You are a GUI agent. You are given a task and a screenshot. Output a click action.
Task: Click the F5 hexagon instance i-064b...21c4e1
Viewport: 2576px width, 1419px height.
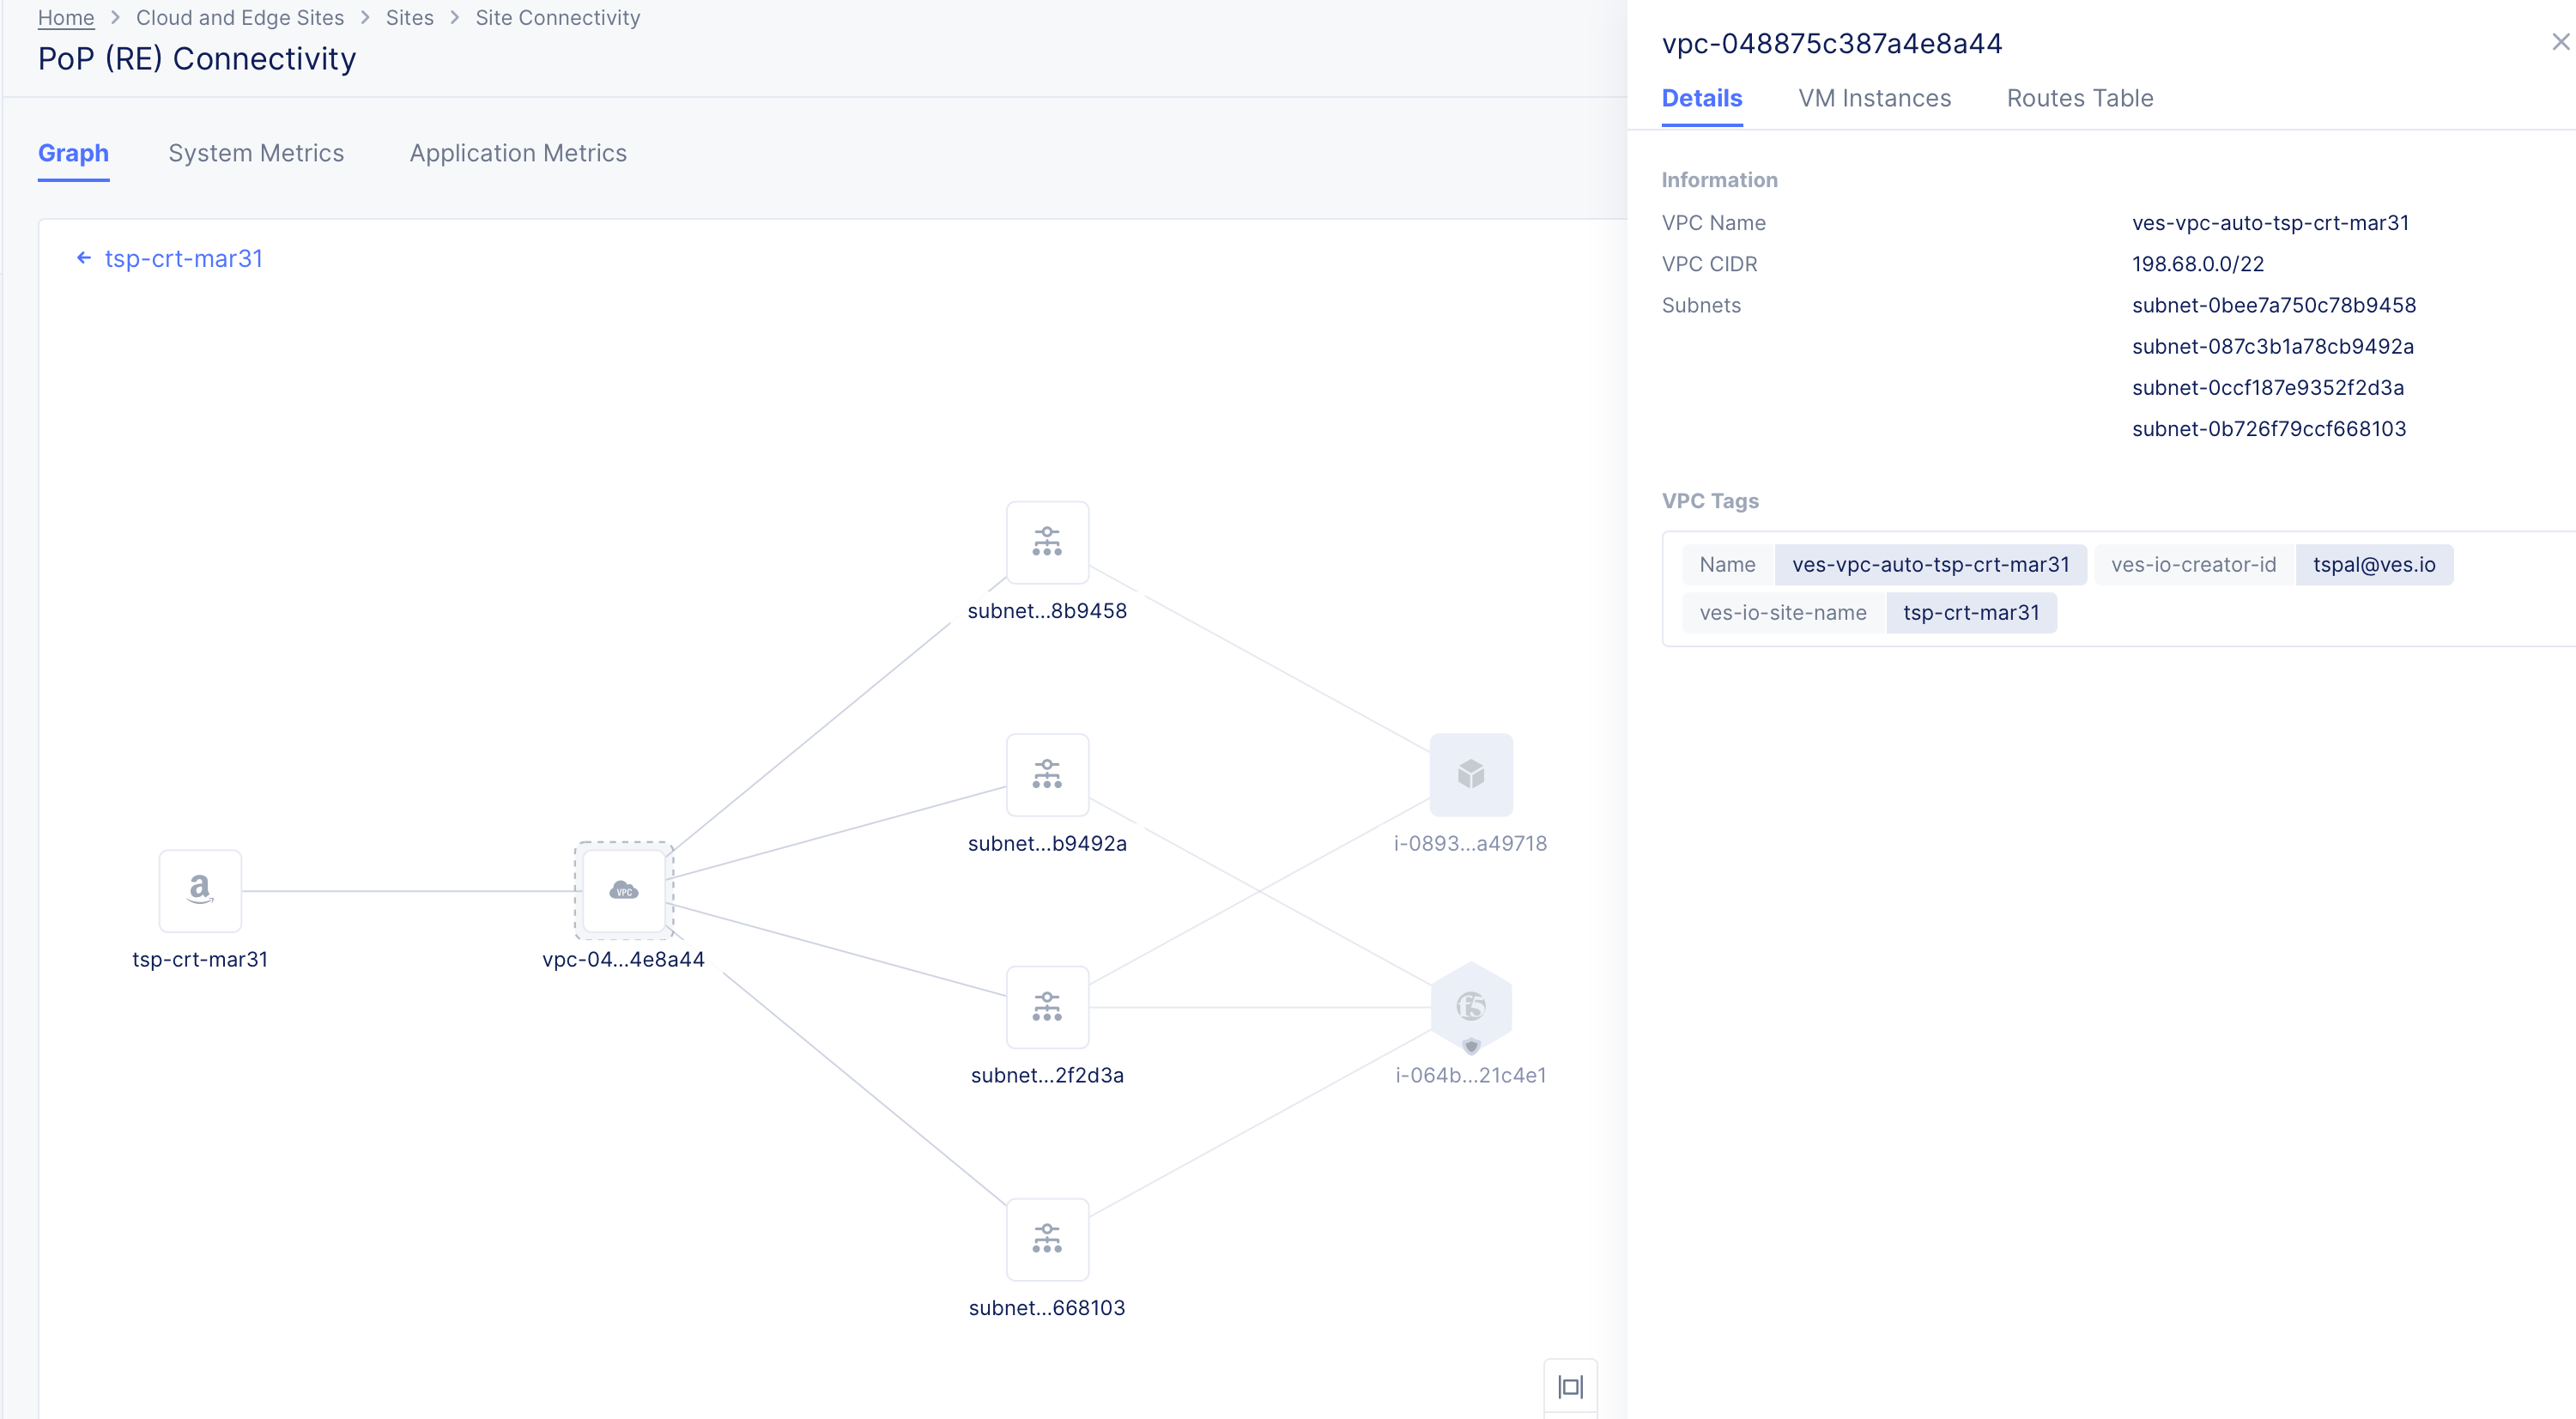pyautogui.click(x=1470, y=1006)
